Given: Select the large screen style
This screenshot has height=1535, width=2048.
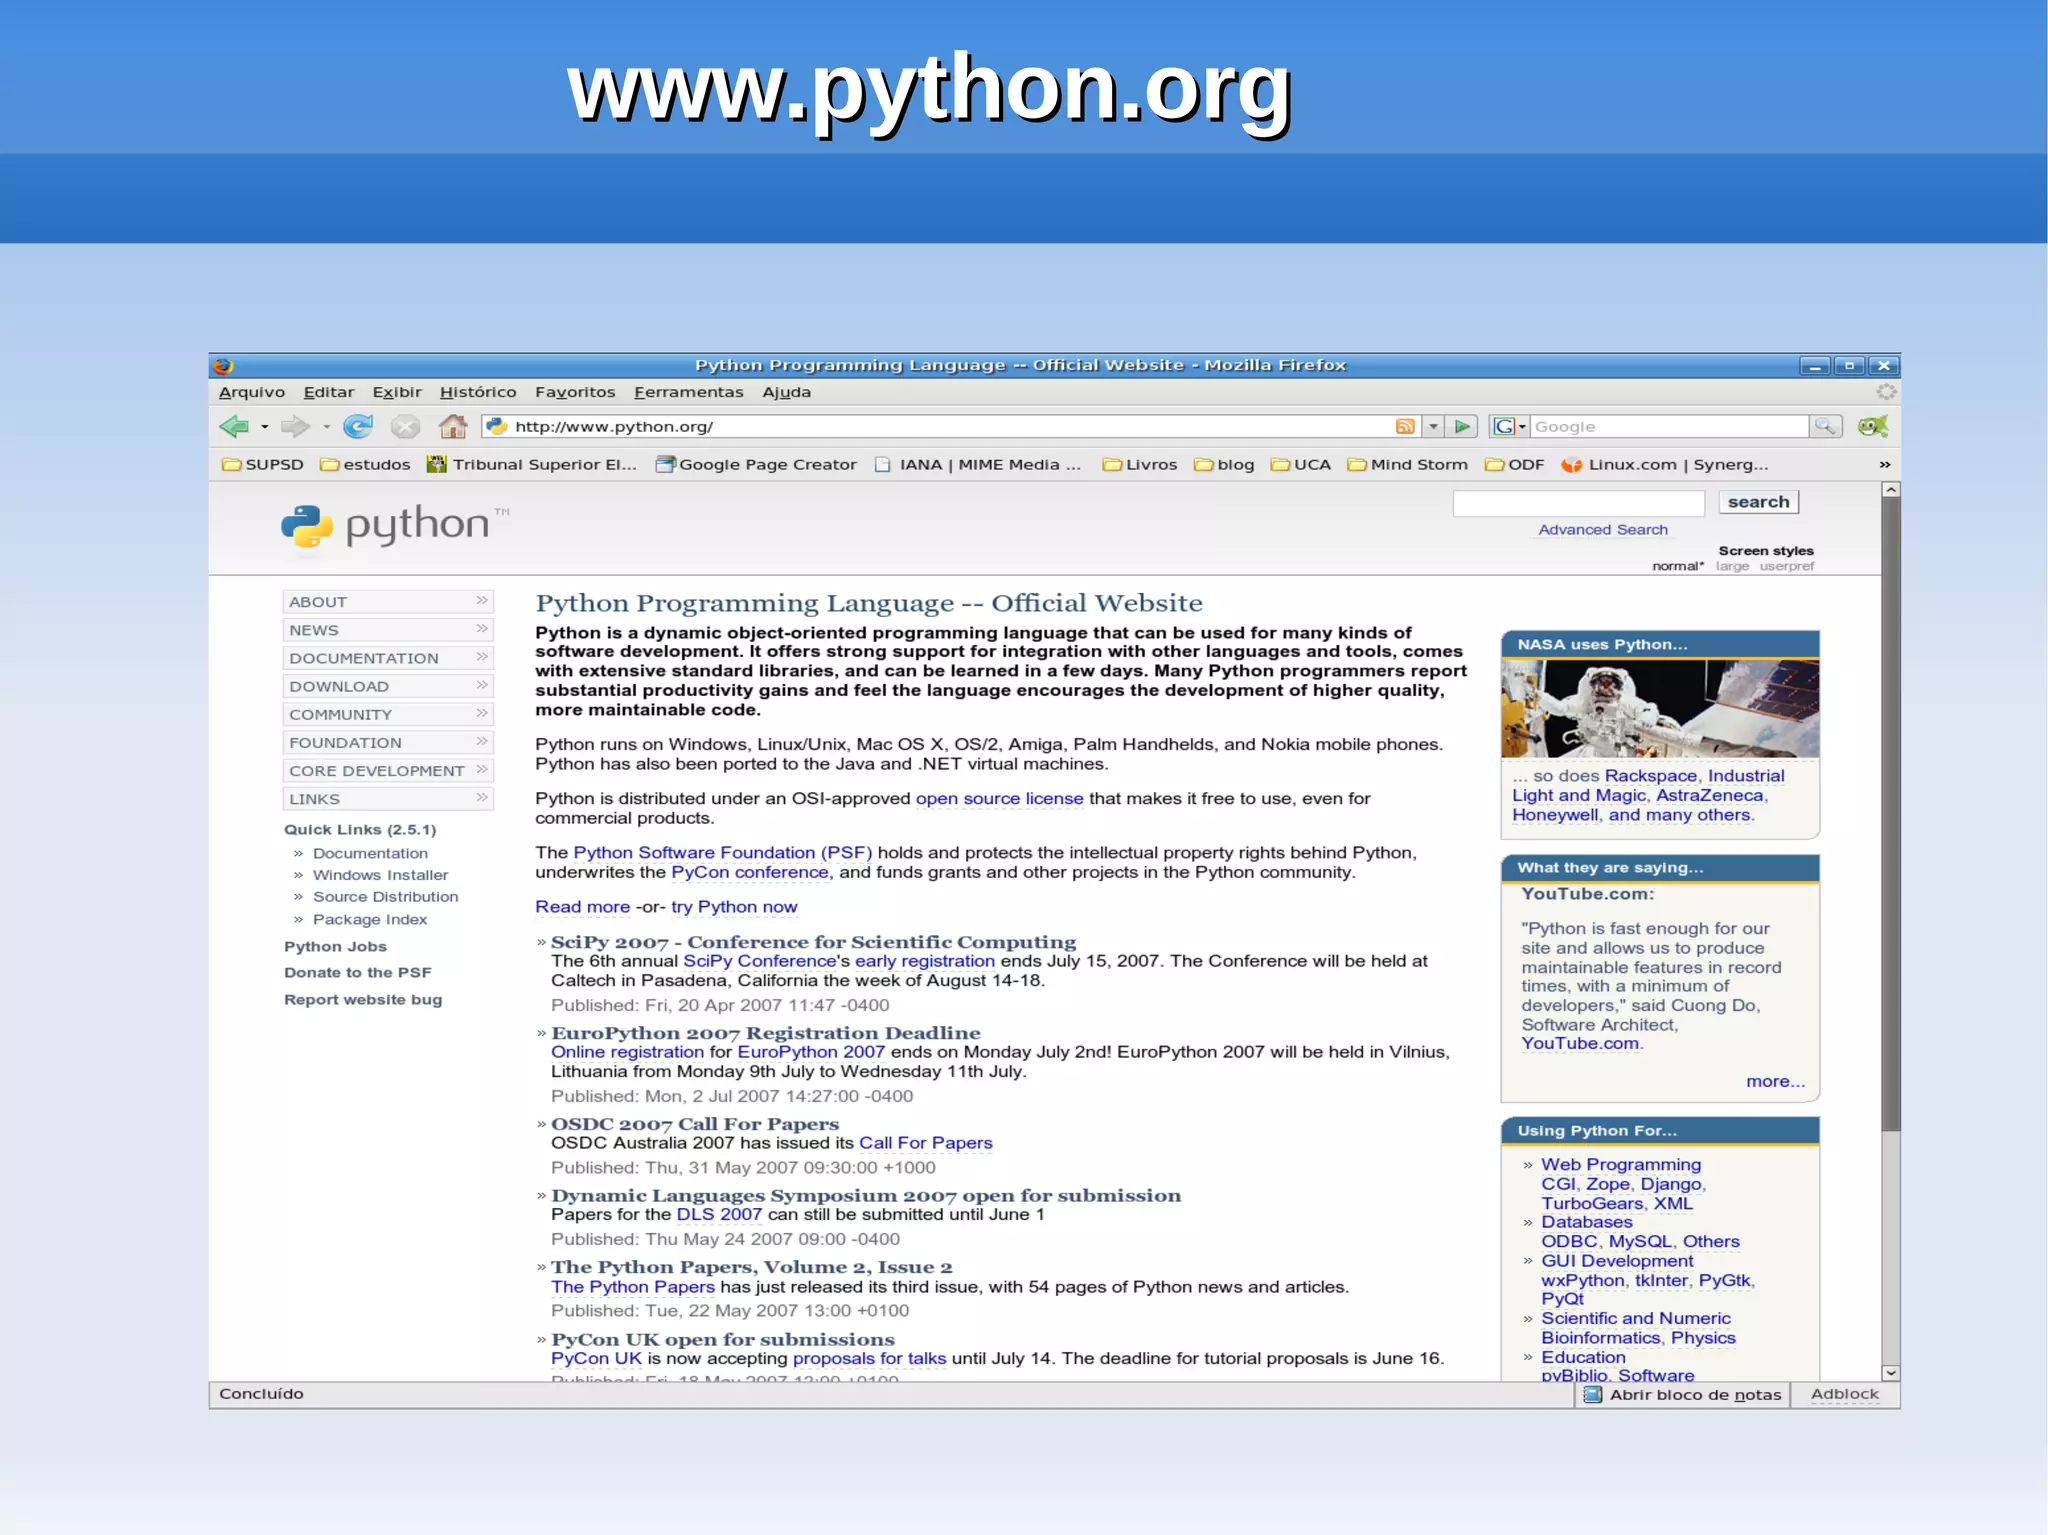Looking at the screenshot, I should tap(1733, 567).
